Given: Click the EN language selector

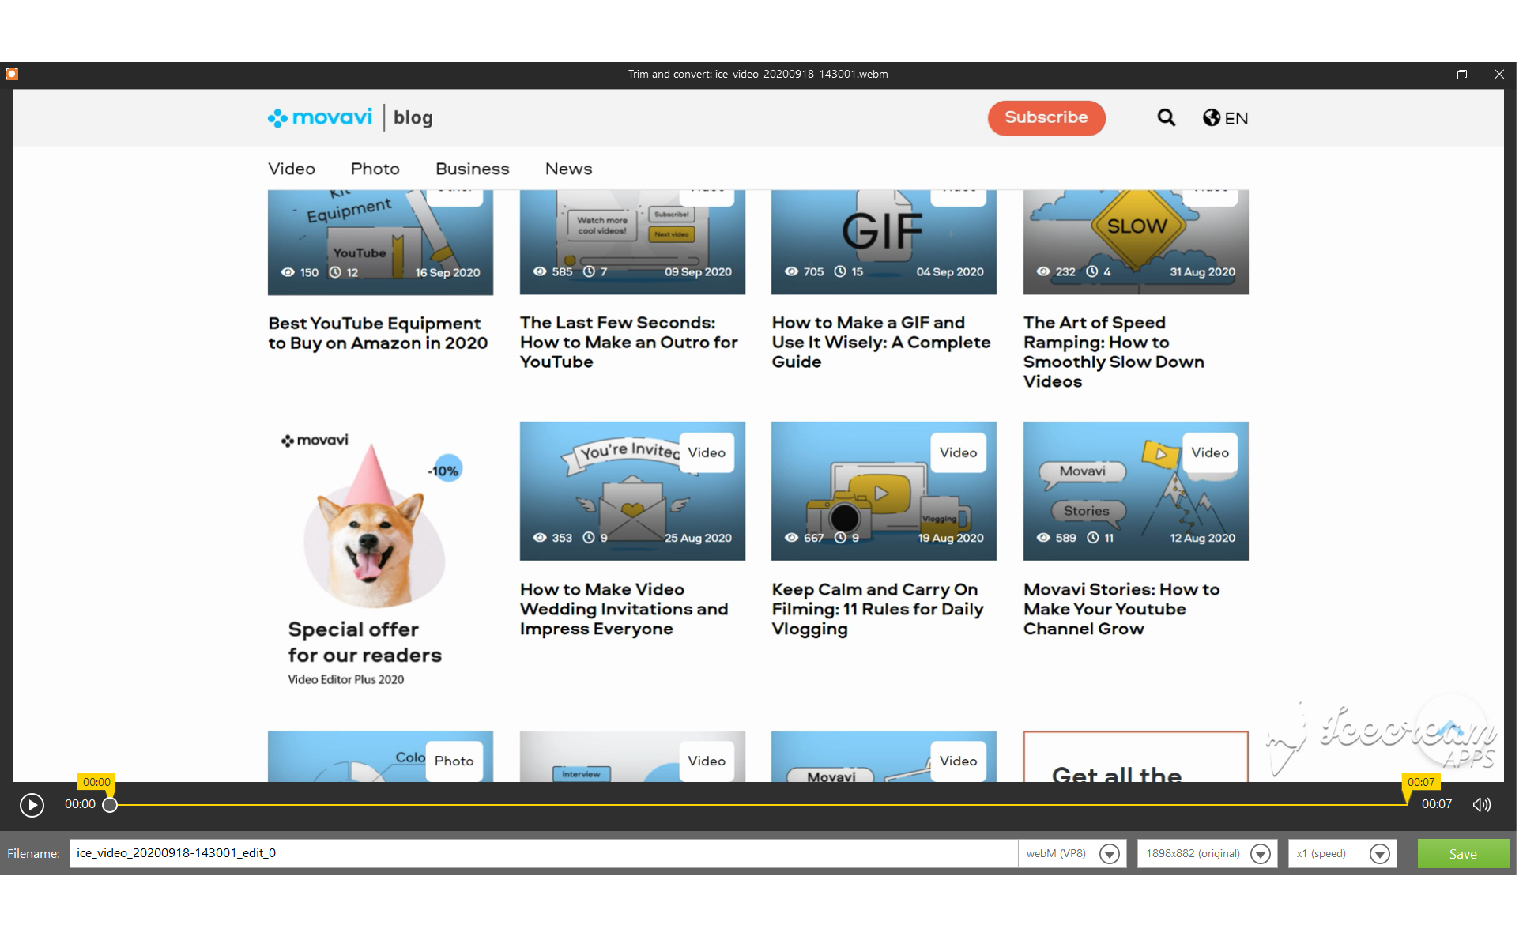Looking at the screenshot, I should tap(1236, 118).
